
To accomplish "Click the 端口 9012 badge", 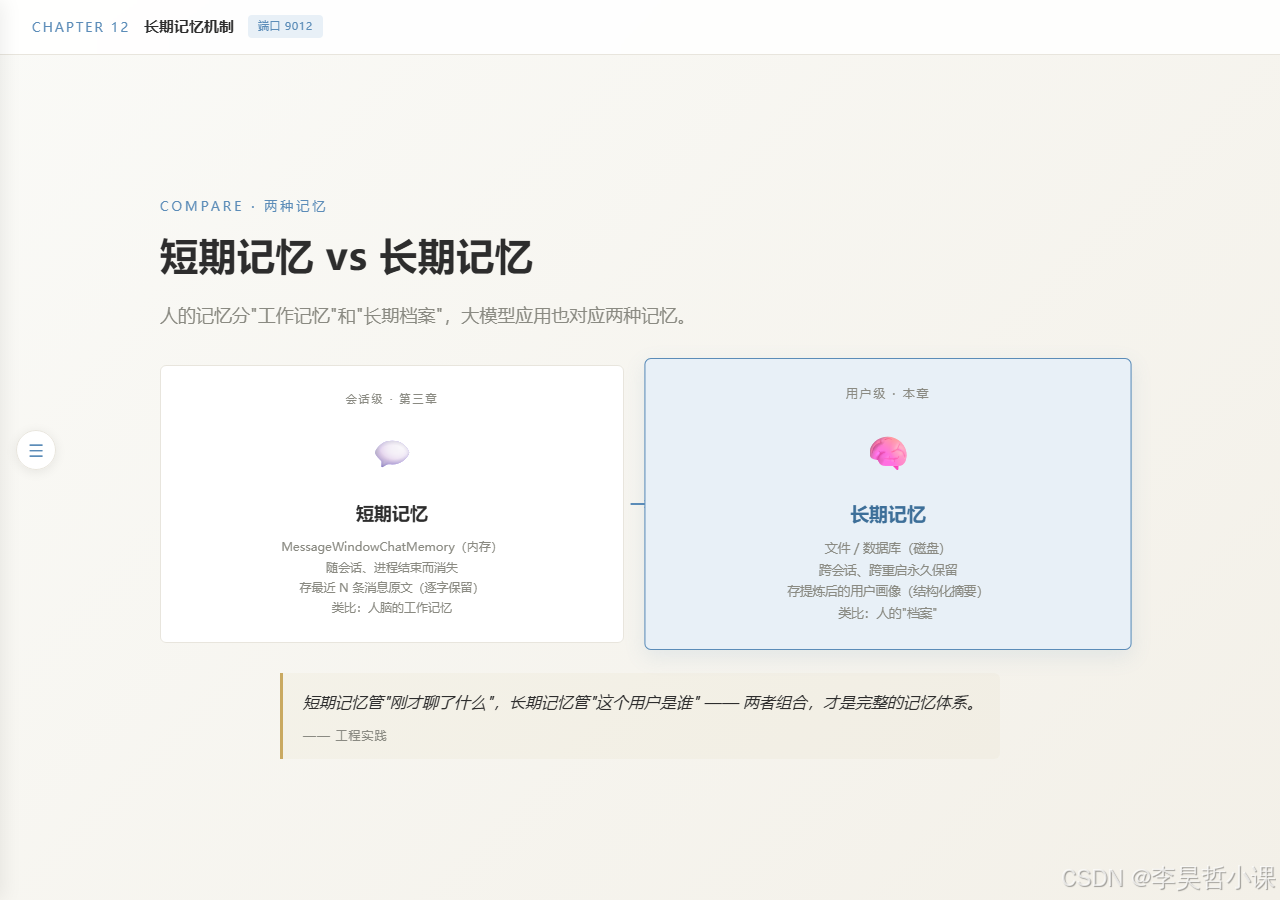I will click(285, 26).
